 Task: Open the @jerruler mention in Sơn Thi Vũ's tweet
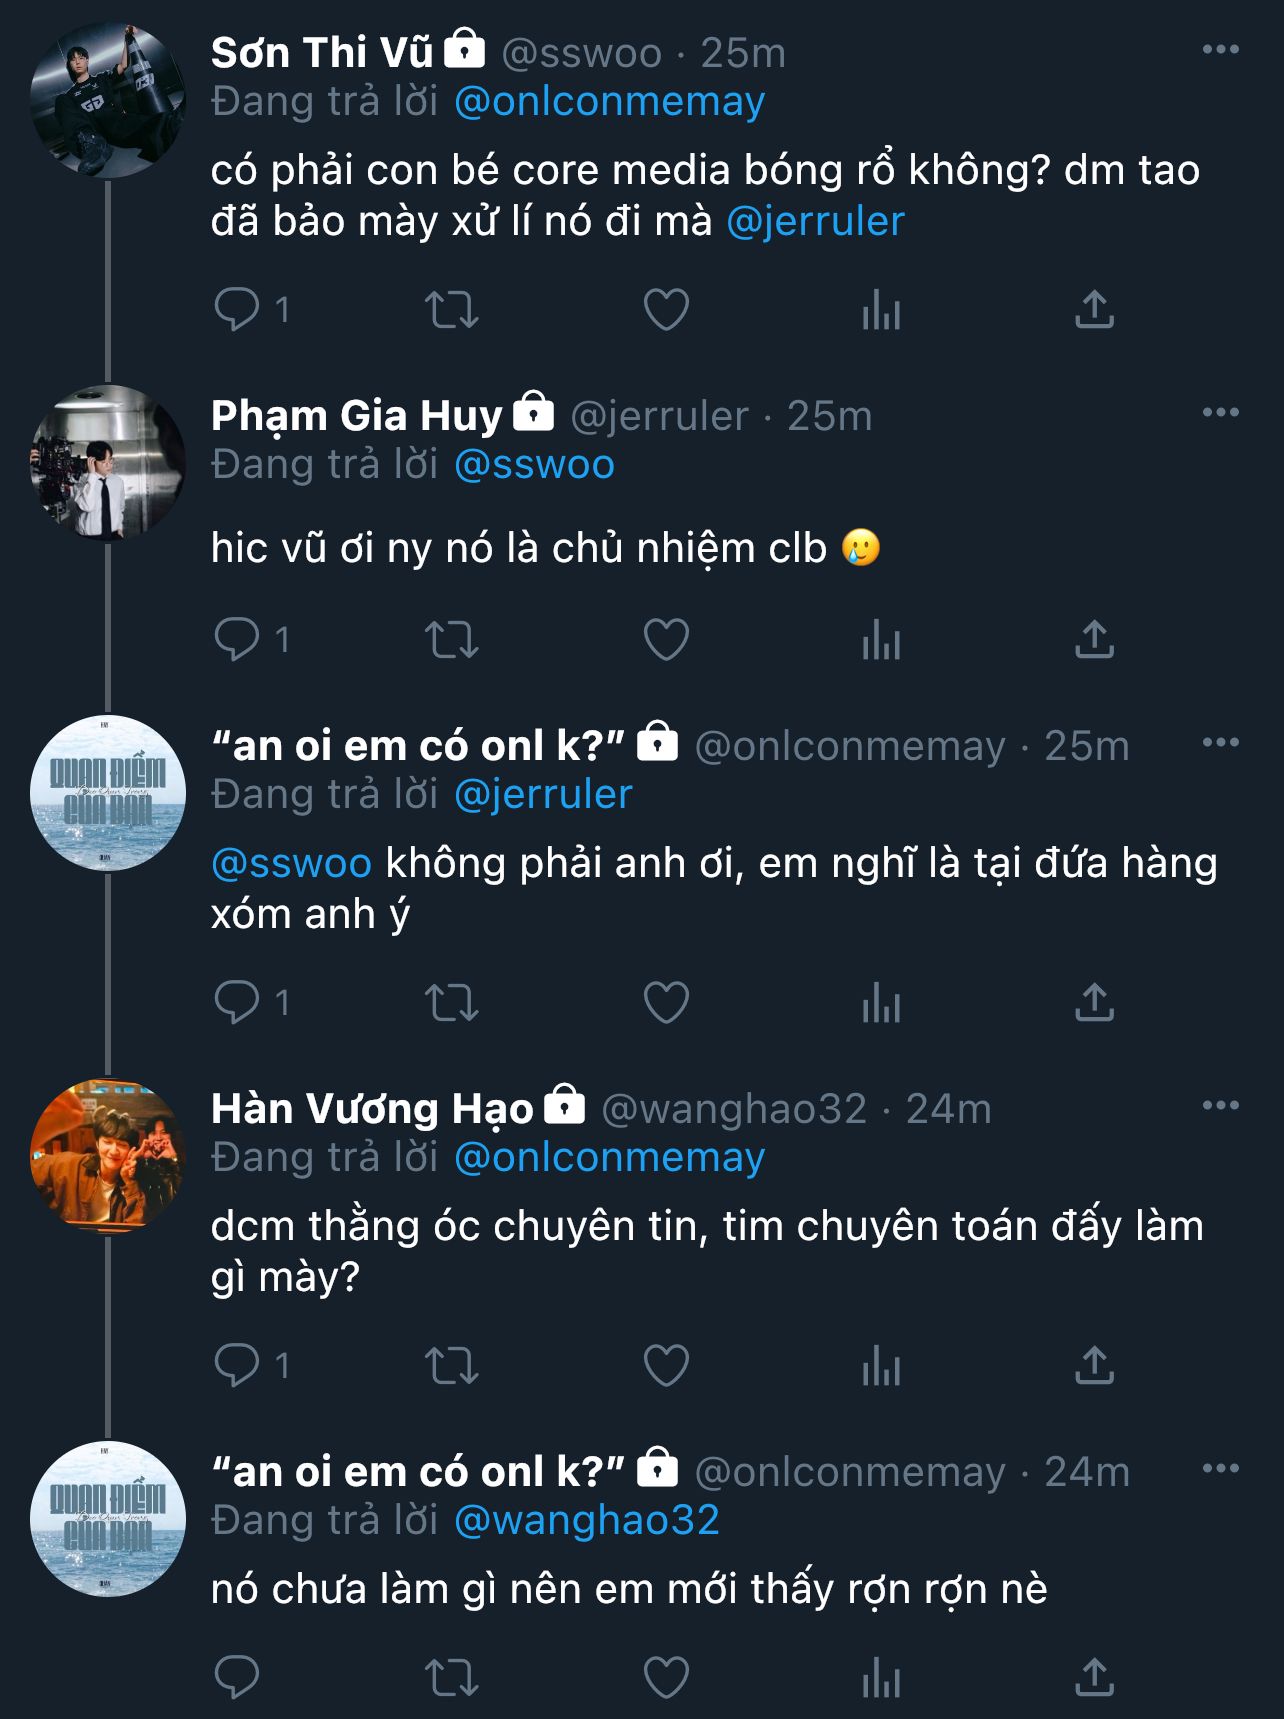pyautogui.click(x=815, y=222)
